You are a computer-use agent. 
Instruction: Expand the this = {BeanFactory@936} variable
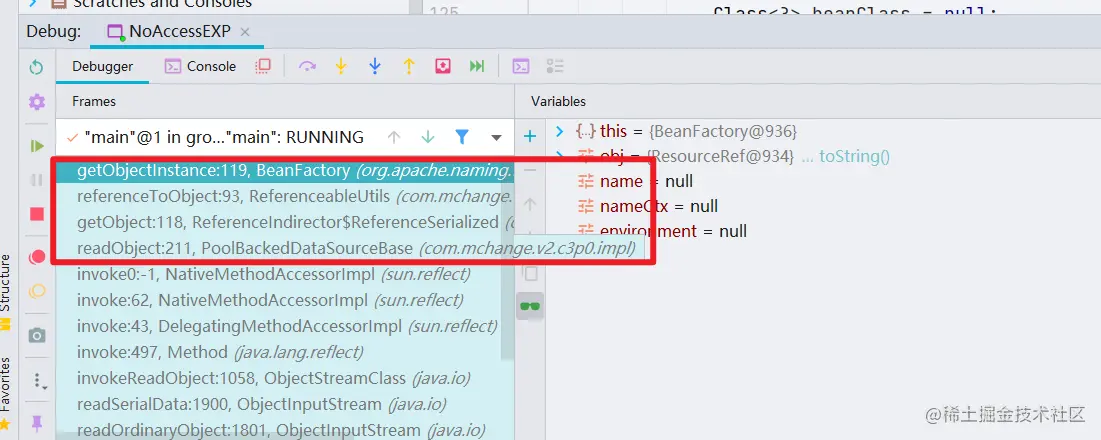tap(560, 131)
